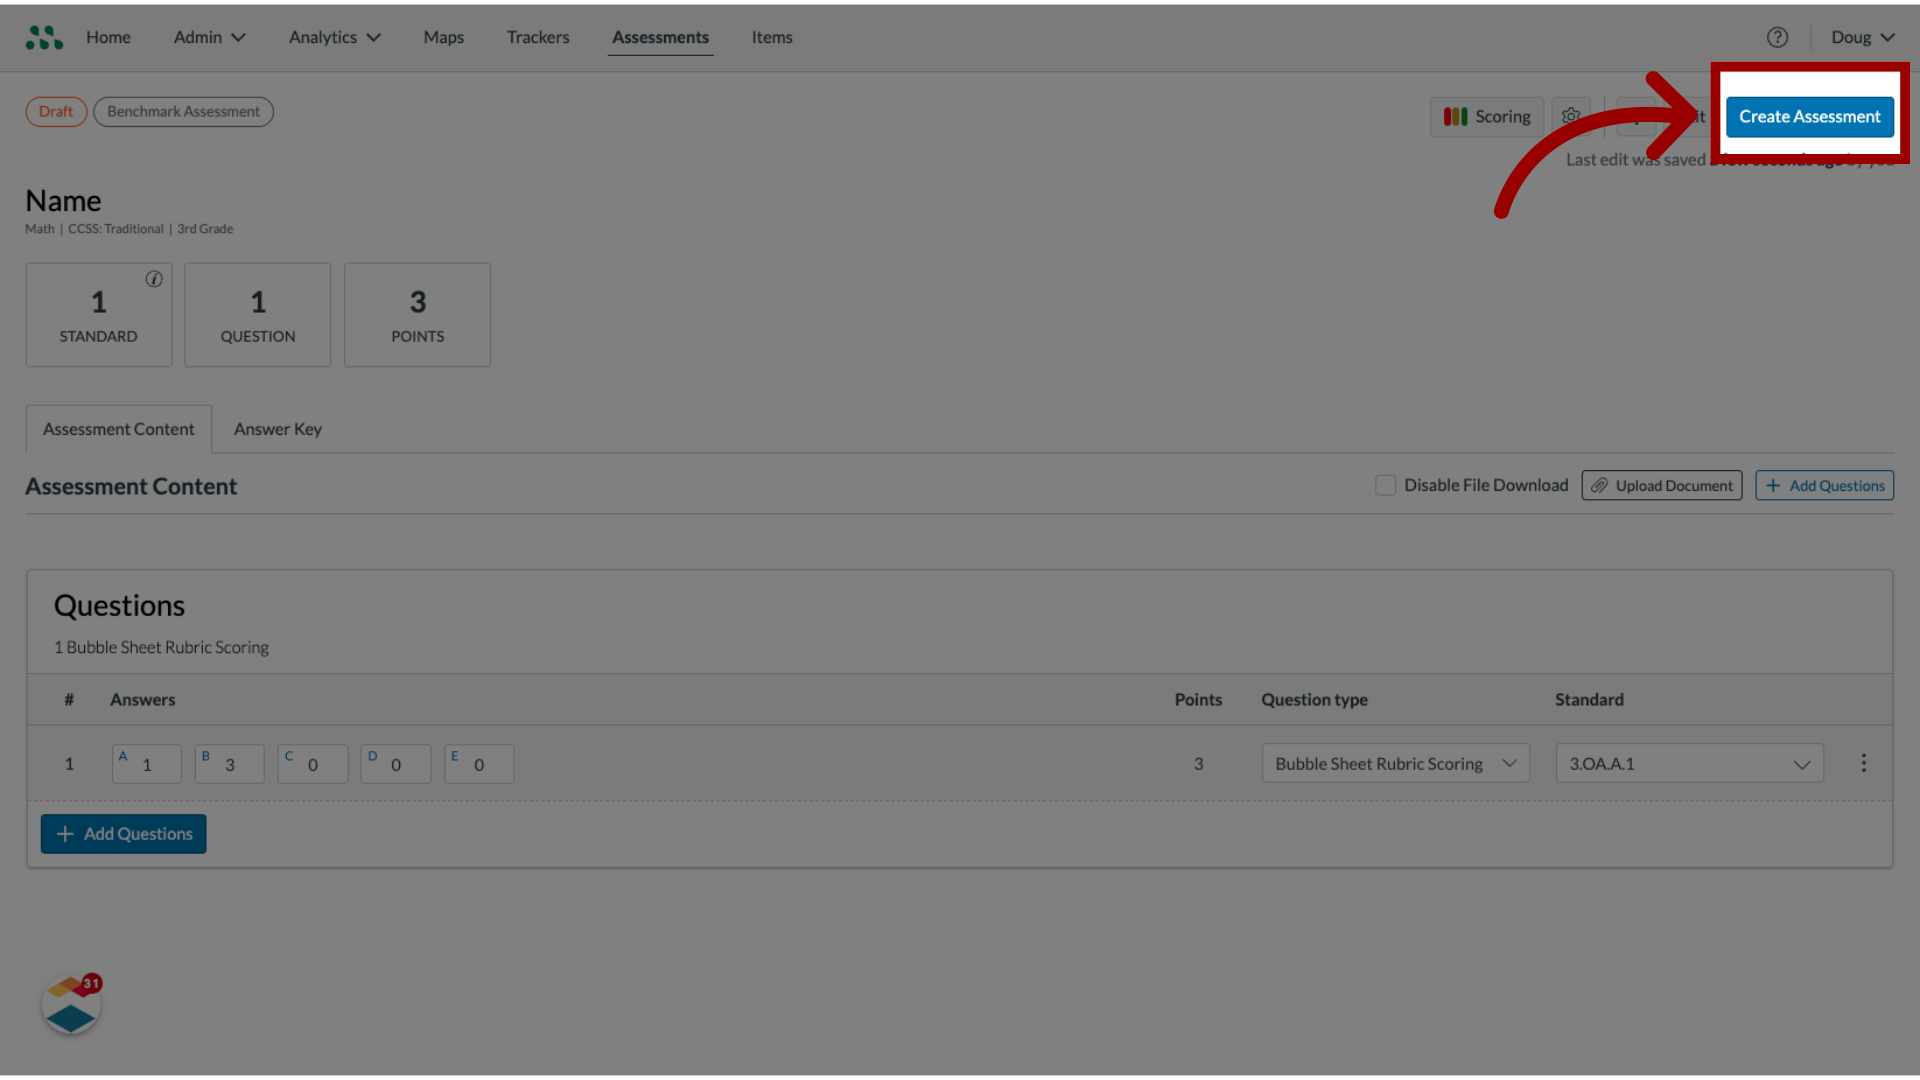Click the settings gear icon
This screenshot has height=1080, width=1920.
[1571, 116]
